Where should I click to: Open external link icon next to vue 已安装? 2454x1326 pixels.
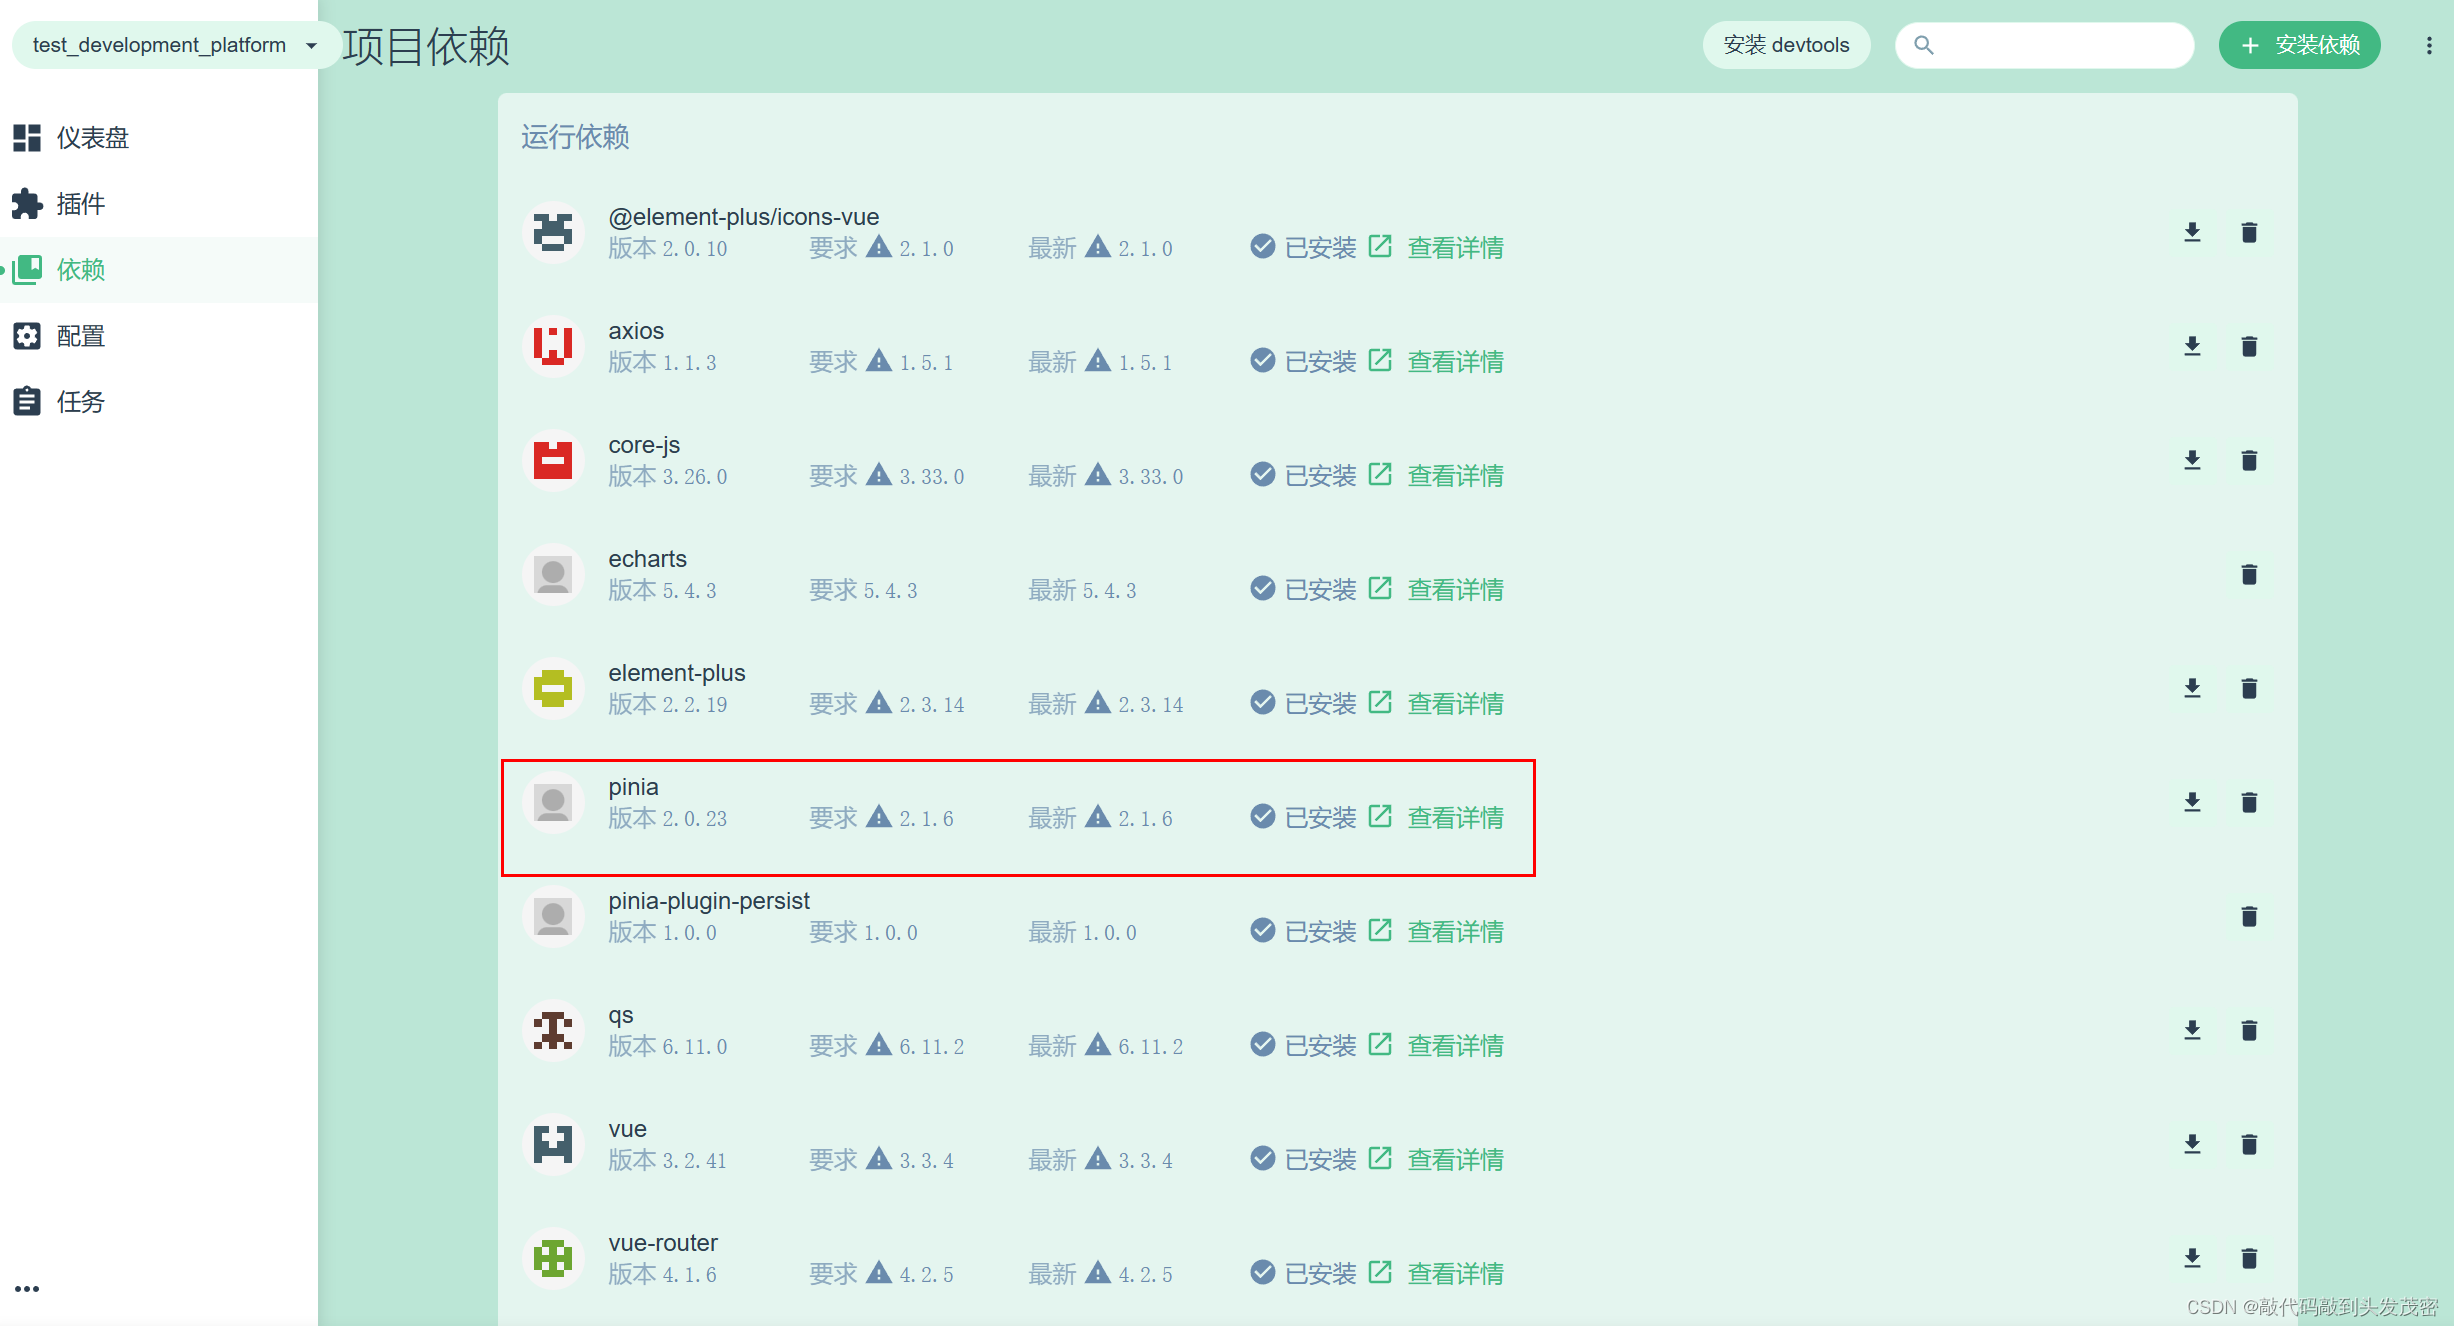(1381, 1158)
